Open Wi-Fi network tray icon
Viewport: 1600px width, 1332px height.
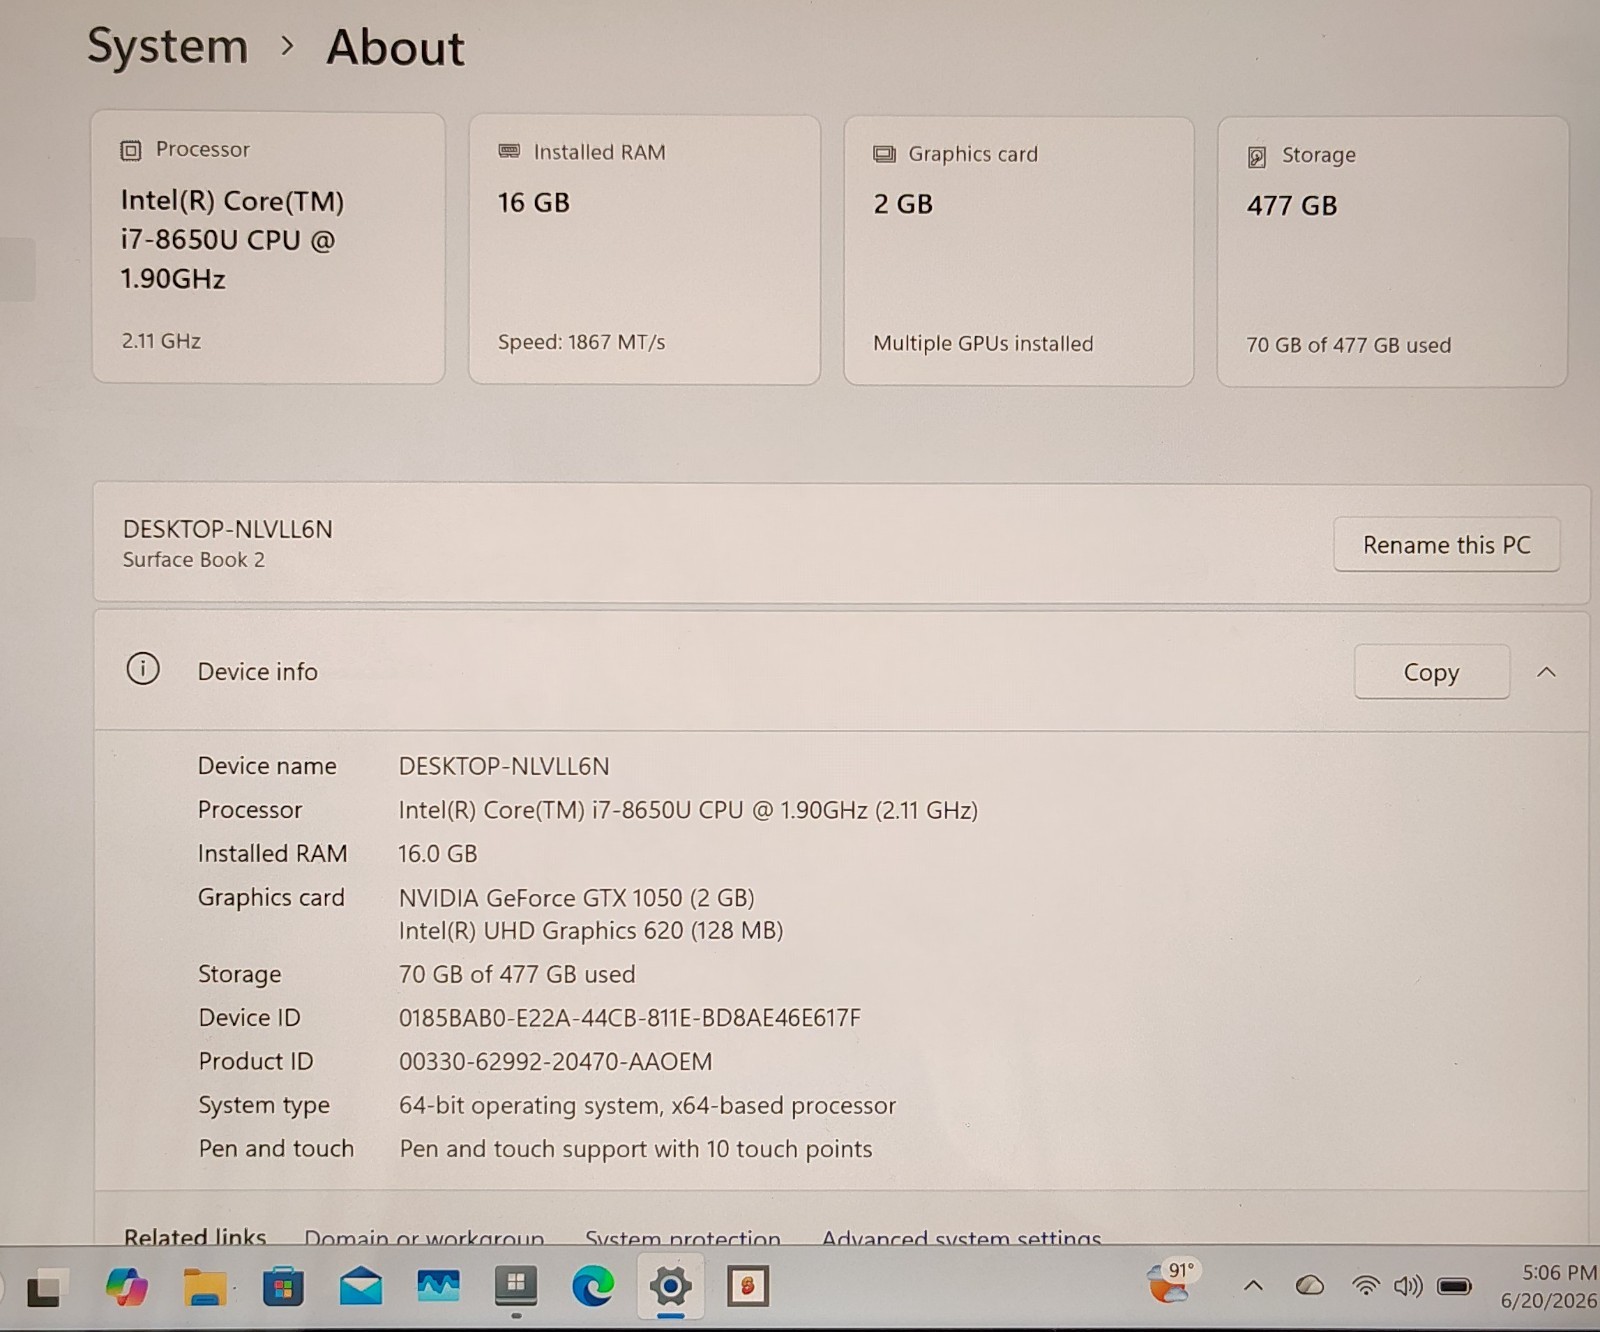[1365, 1286]
